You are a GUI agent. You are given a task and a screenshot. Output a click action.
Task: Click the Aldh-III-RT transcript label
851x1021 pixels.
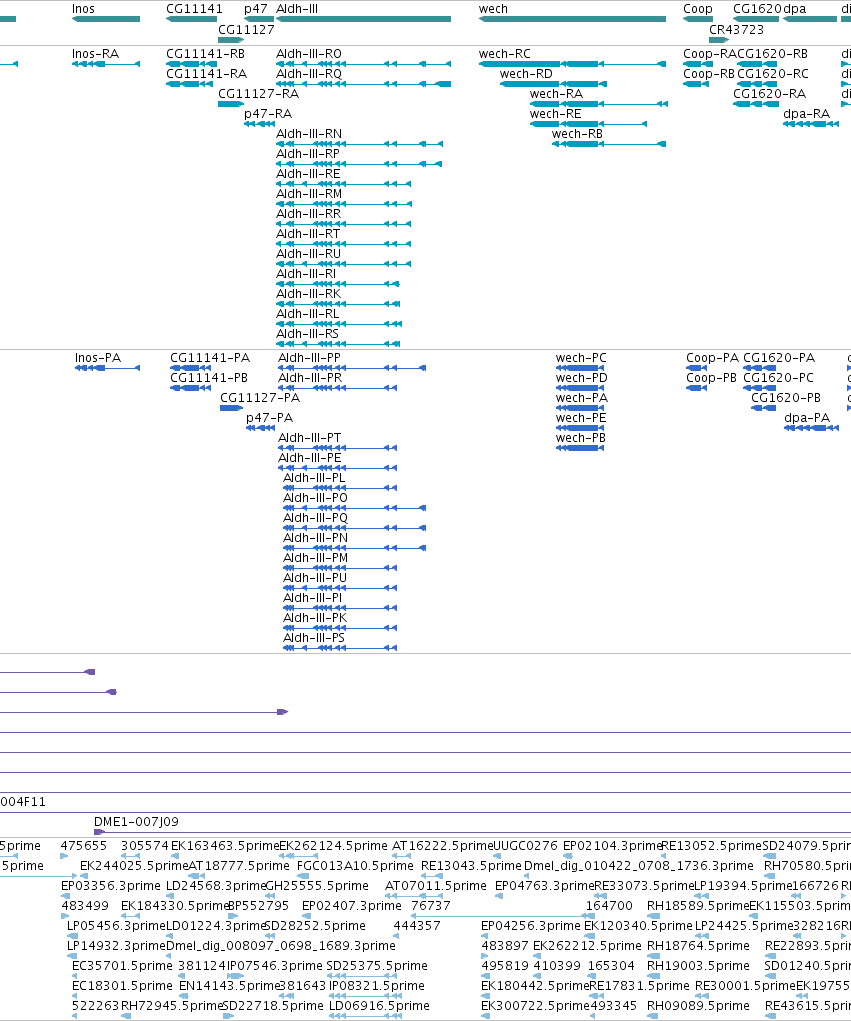point(307,234)
